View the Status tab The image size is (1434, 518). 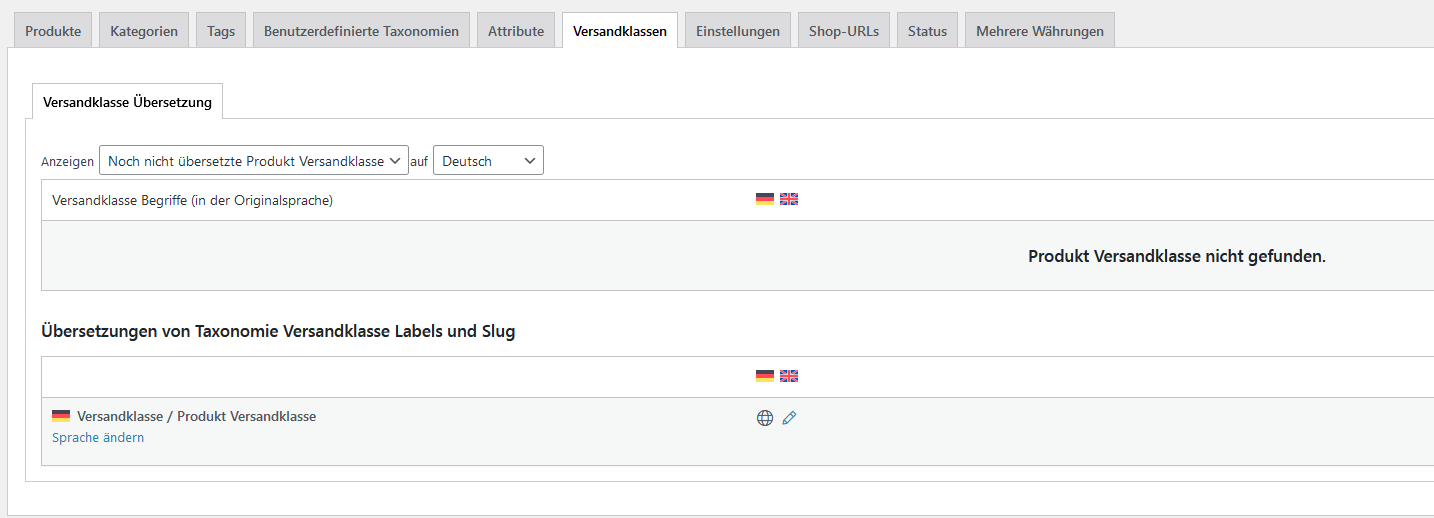click(927, 31)
